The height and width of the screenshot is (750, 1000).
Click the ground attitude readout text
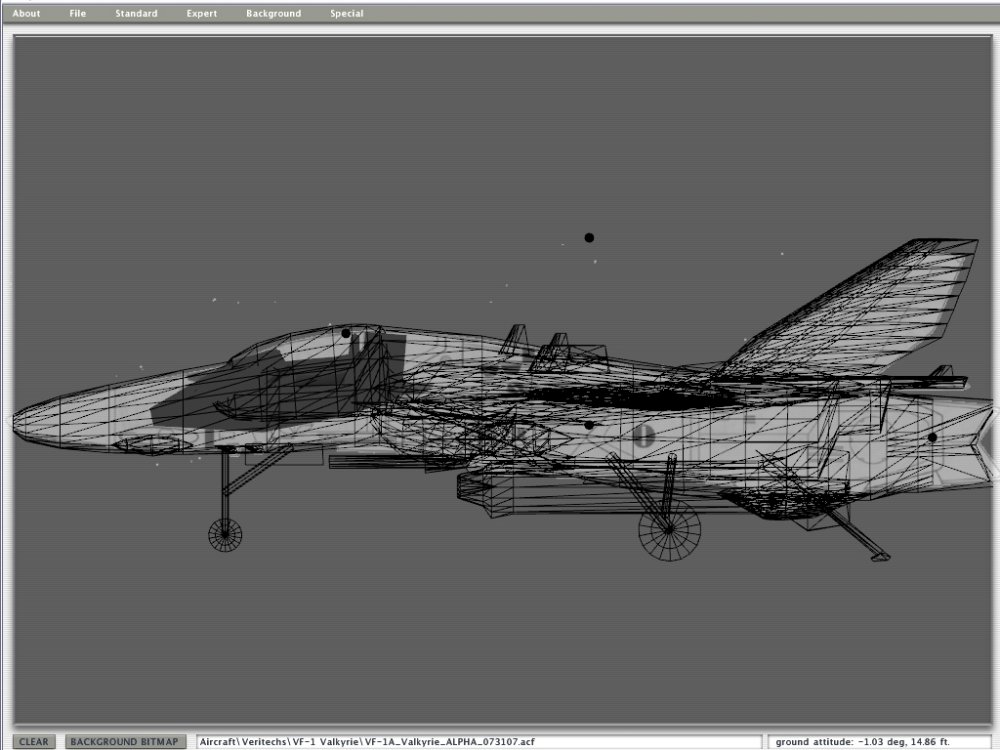click(862, 742)
